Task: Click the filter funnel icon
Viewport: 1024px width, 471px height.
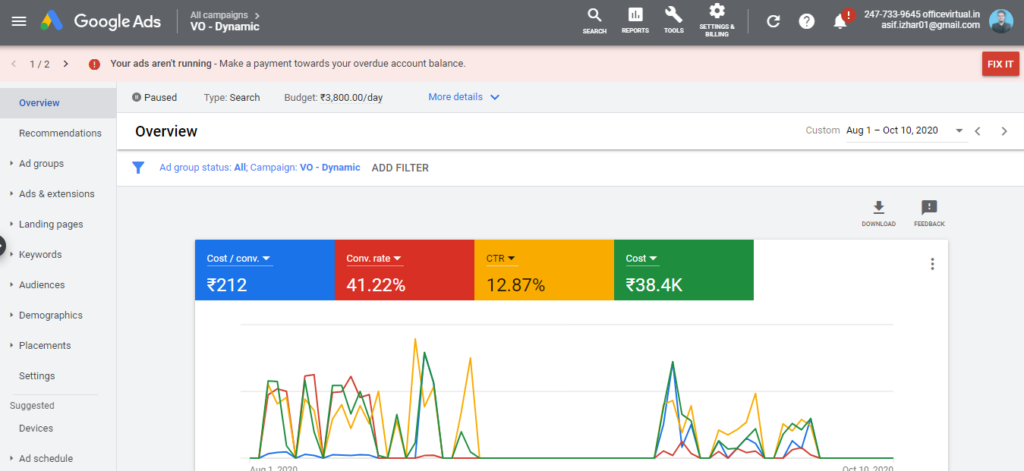Action: pos(138,168)
